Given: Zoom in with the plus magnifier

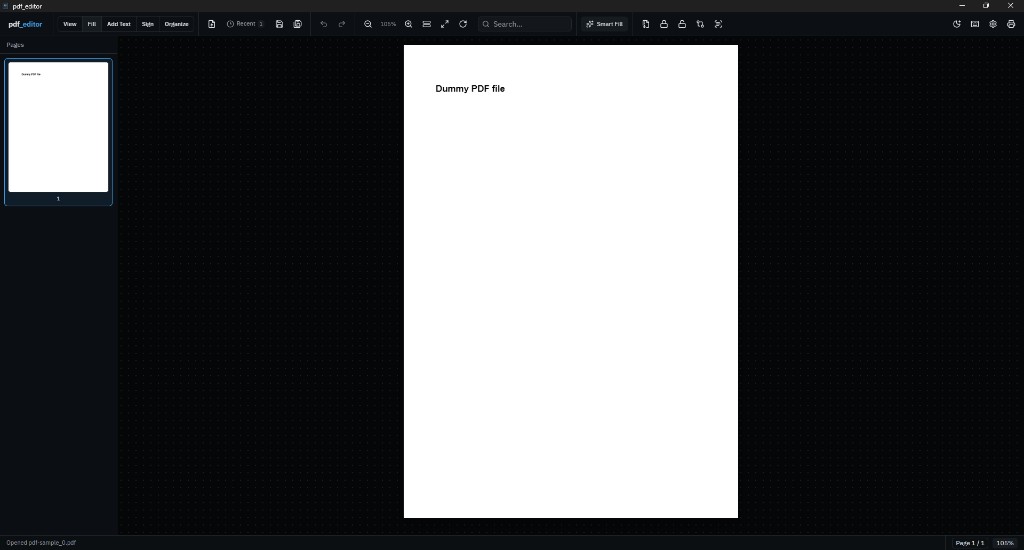Looking at the screenshot, I should [x=409, y=24].
